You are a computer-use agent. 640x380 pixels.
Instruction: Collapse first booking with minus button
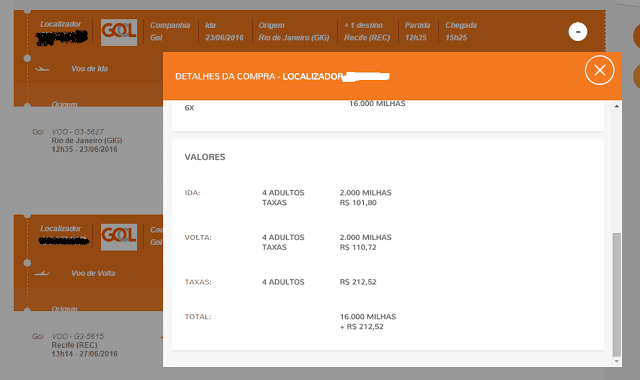(578, 32)
